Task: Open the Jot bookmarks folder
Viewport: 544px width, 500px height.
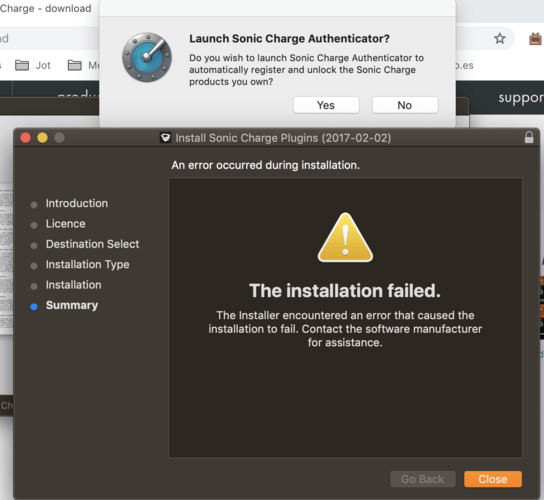Action: click(x=33, y=65)
